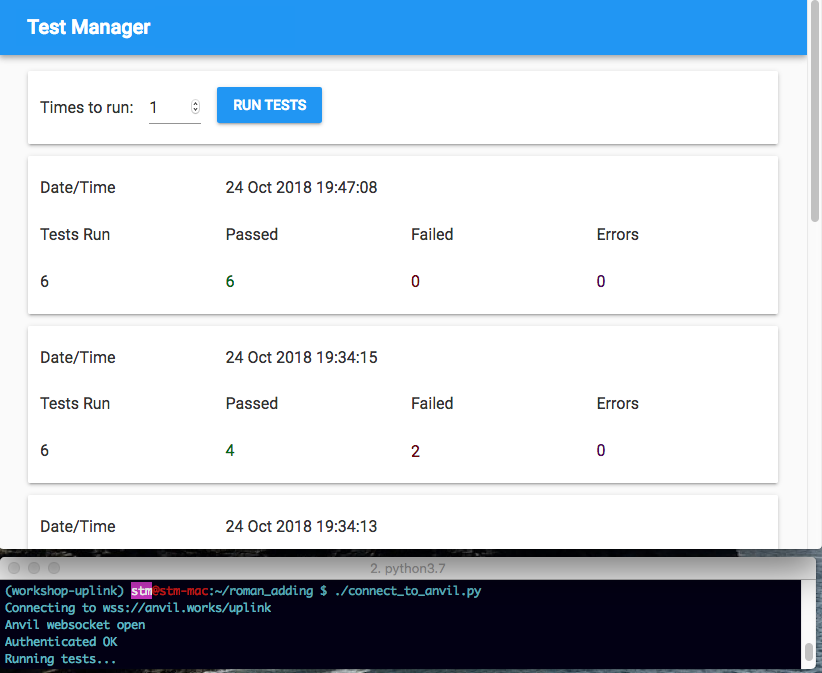Image resolution: width=822 pixels, height=673 pixels.
Task: Select the 19:34:13 test run timestamp
Action: (x=301, y=526)
